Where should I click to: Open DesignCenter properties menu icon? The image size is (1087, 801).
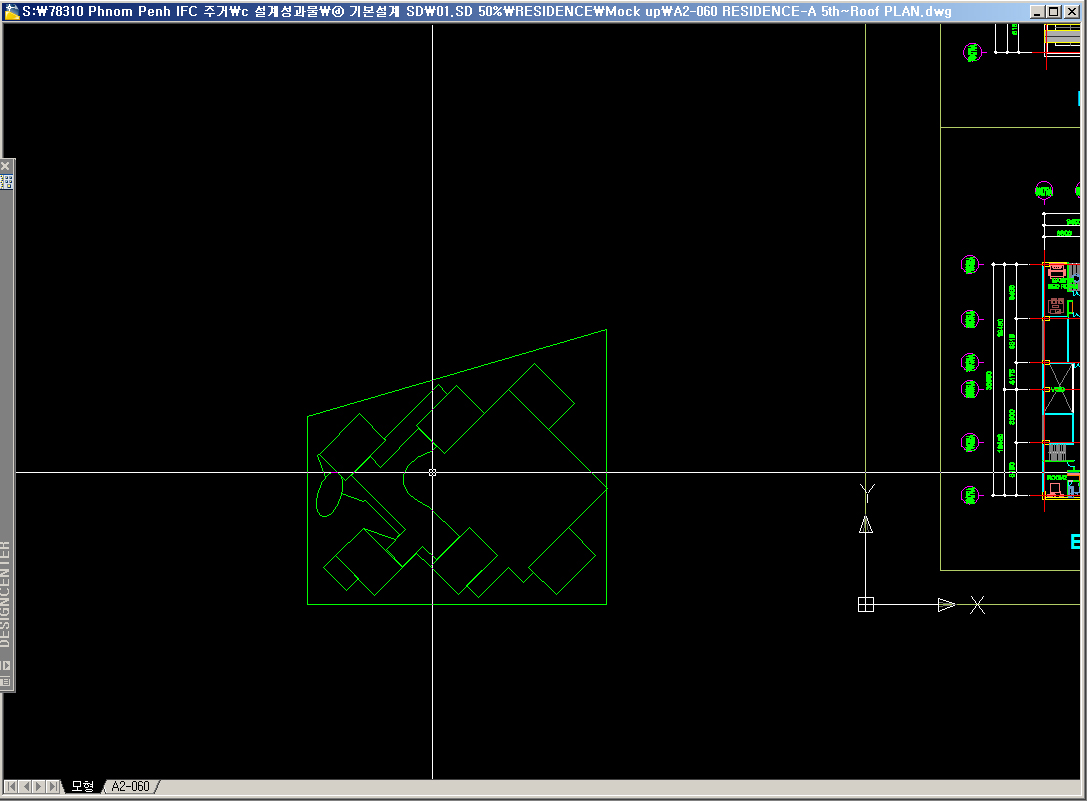6,681
